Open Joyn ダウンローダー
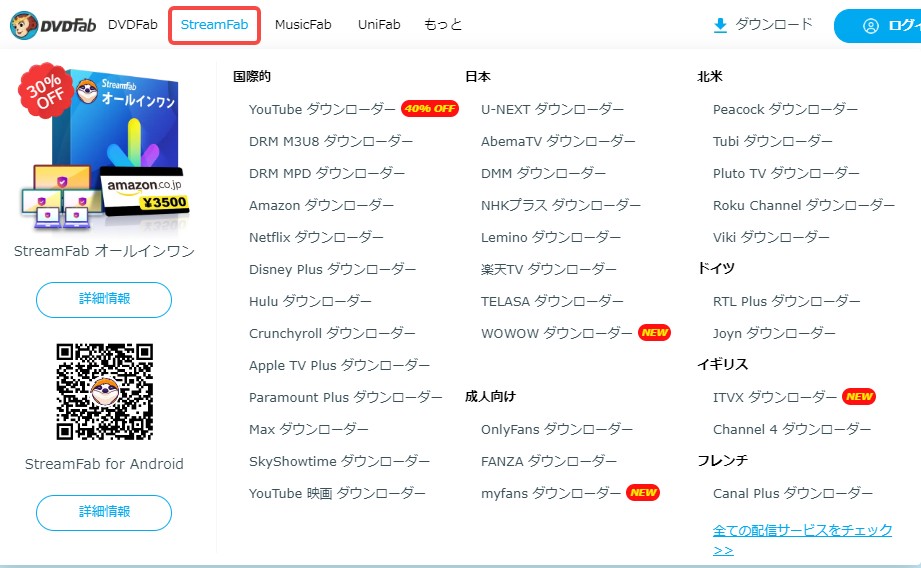Viewport: 921px width, 568px height. (774, 334)
